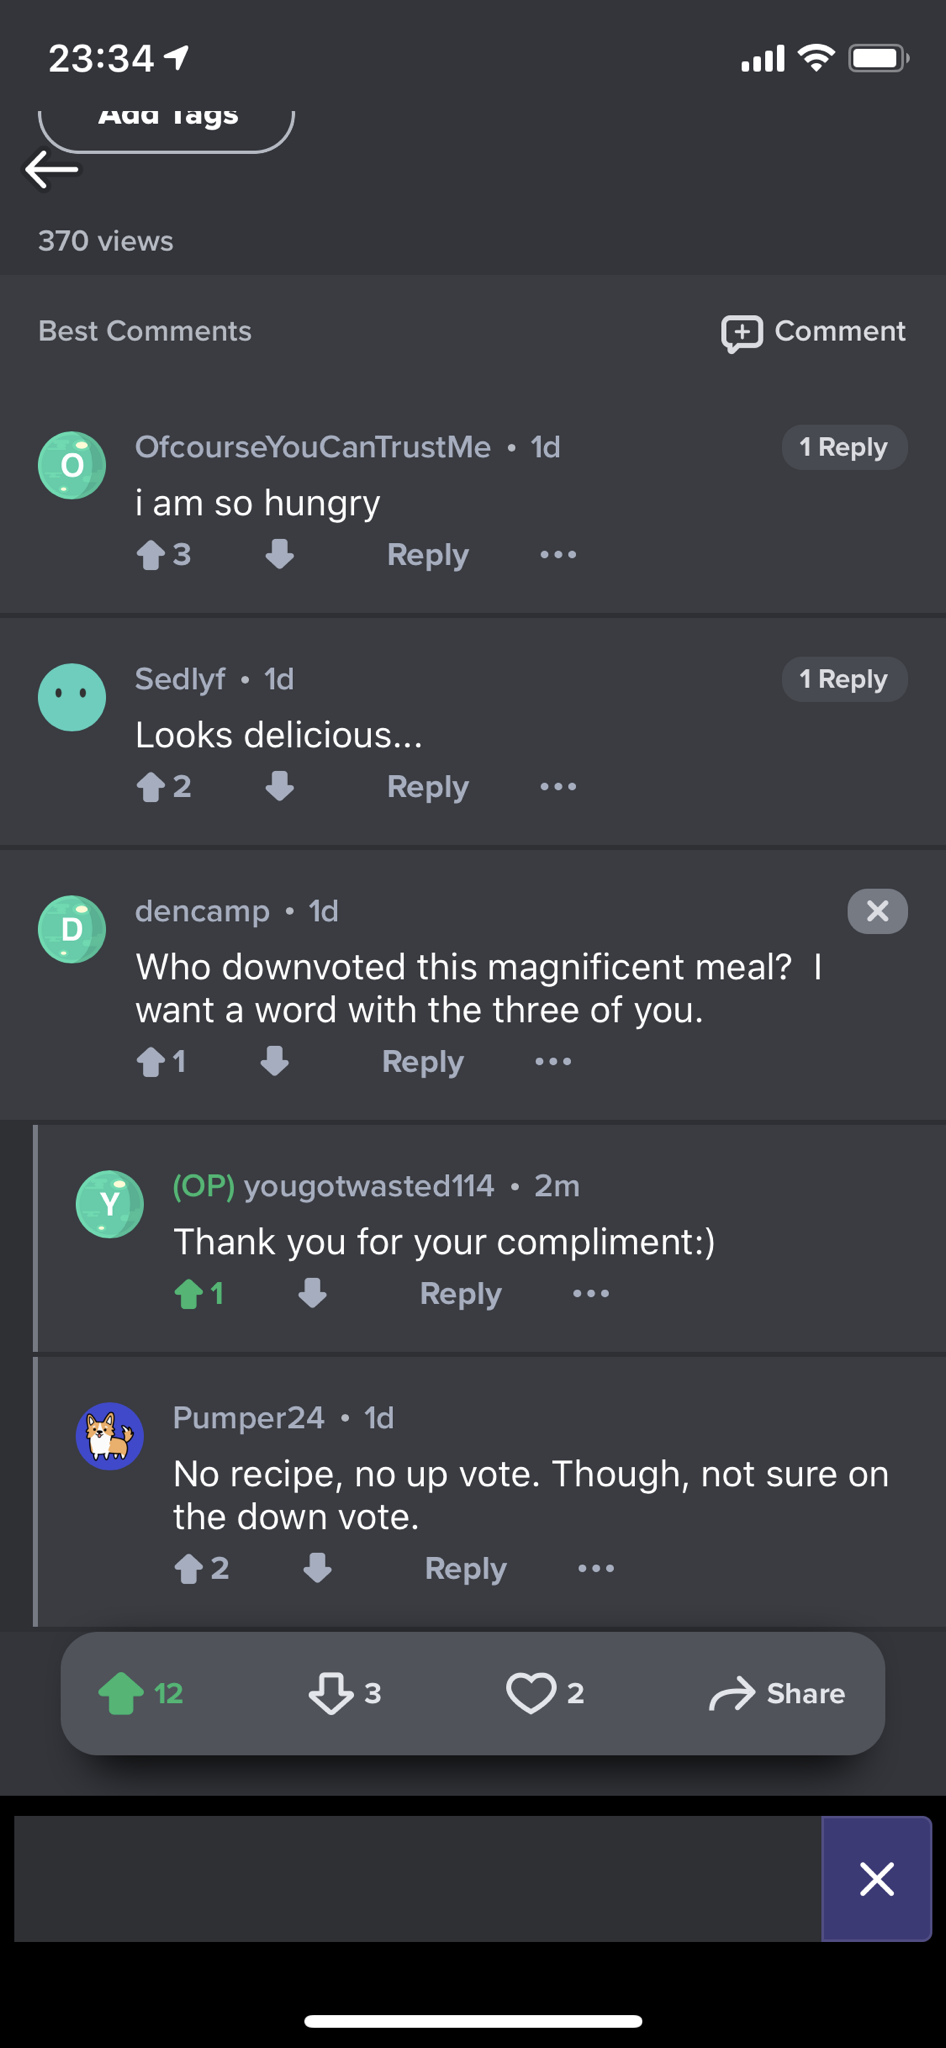Tap the back arrow icon
Viewport: 946px width, 2048px height.
click(x=52, y=169)
